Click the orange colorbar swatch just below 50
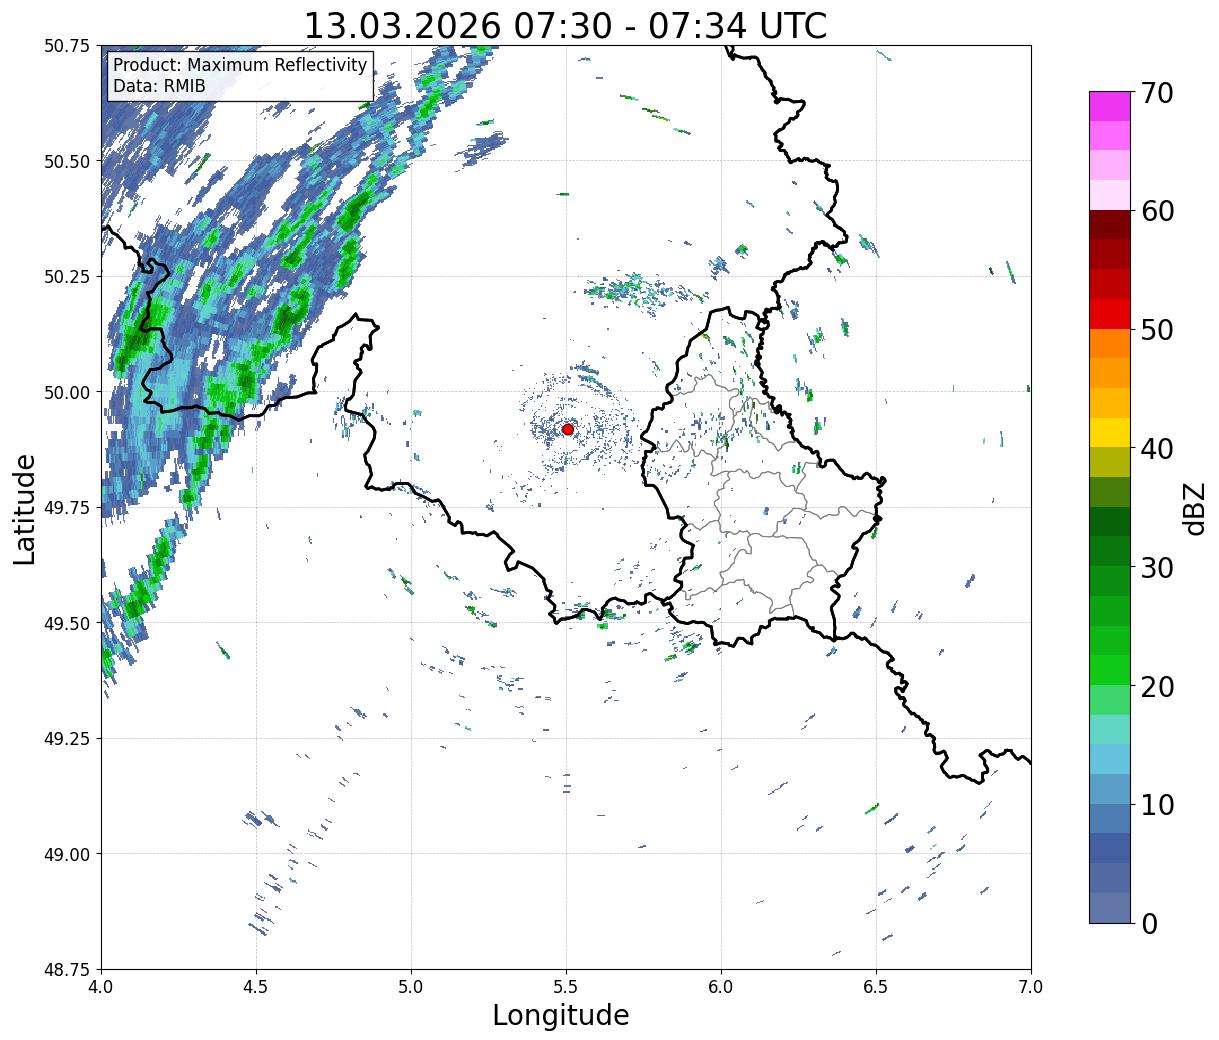 (x=1110, y=343)
